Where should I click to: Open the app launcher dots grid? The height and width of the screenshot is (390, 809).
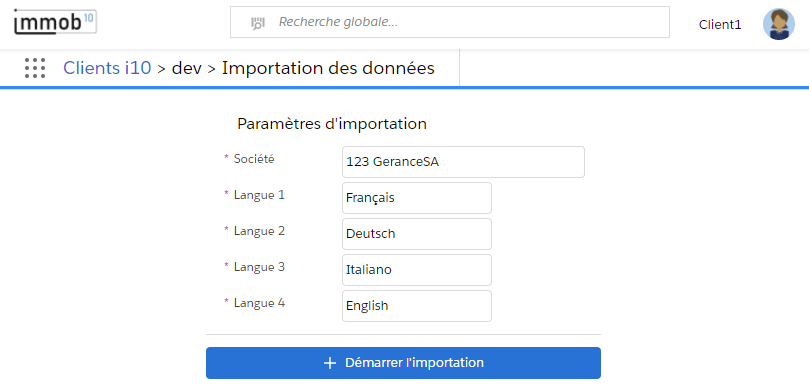(x=35, y=68)
